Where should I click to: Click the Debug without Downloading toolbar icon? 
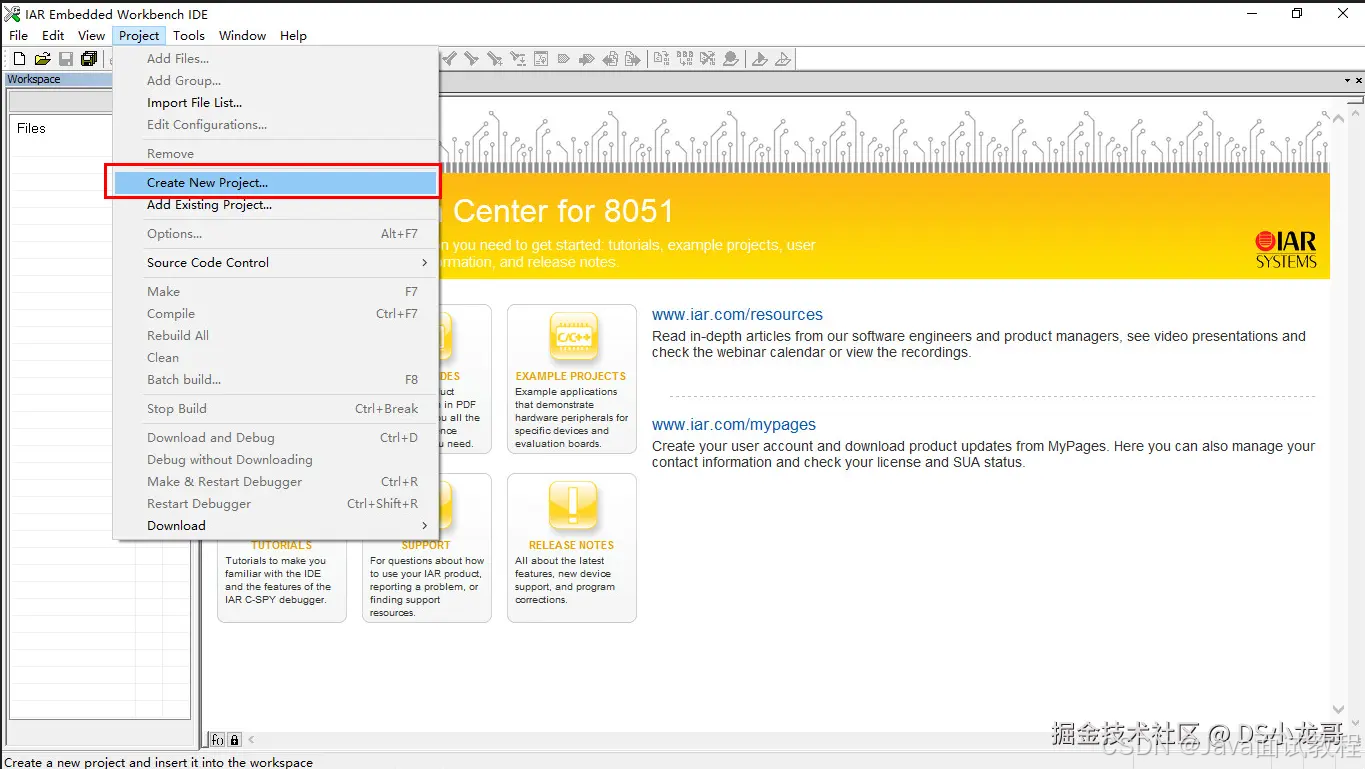point(782,59)
